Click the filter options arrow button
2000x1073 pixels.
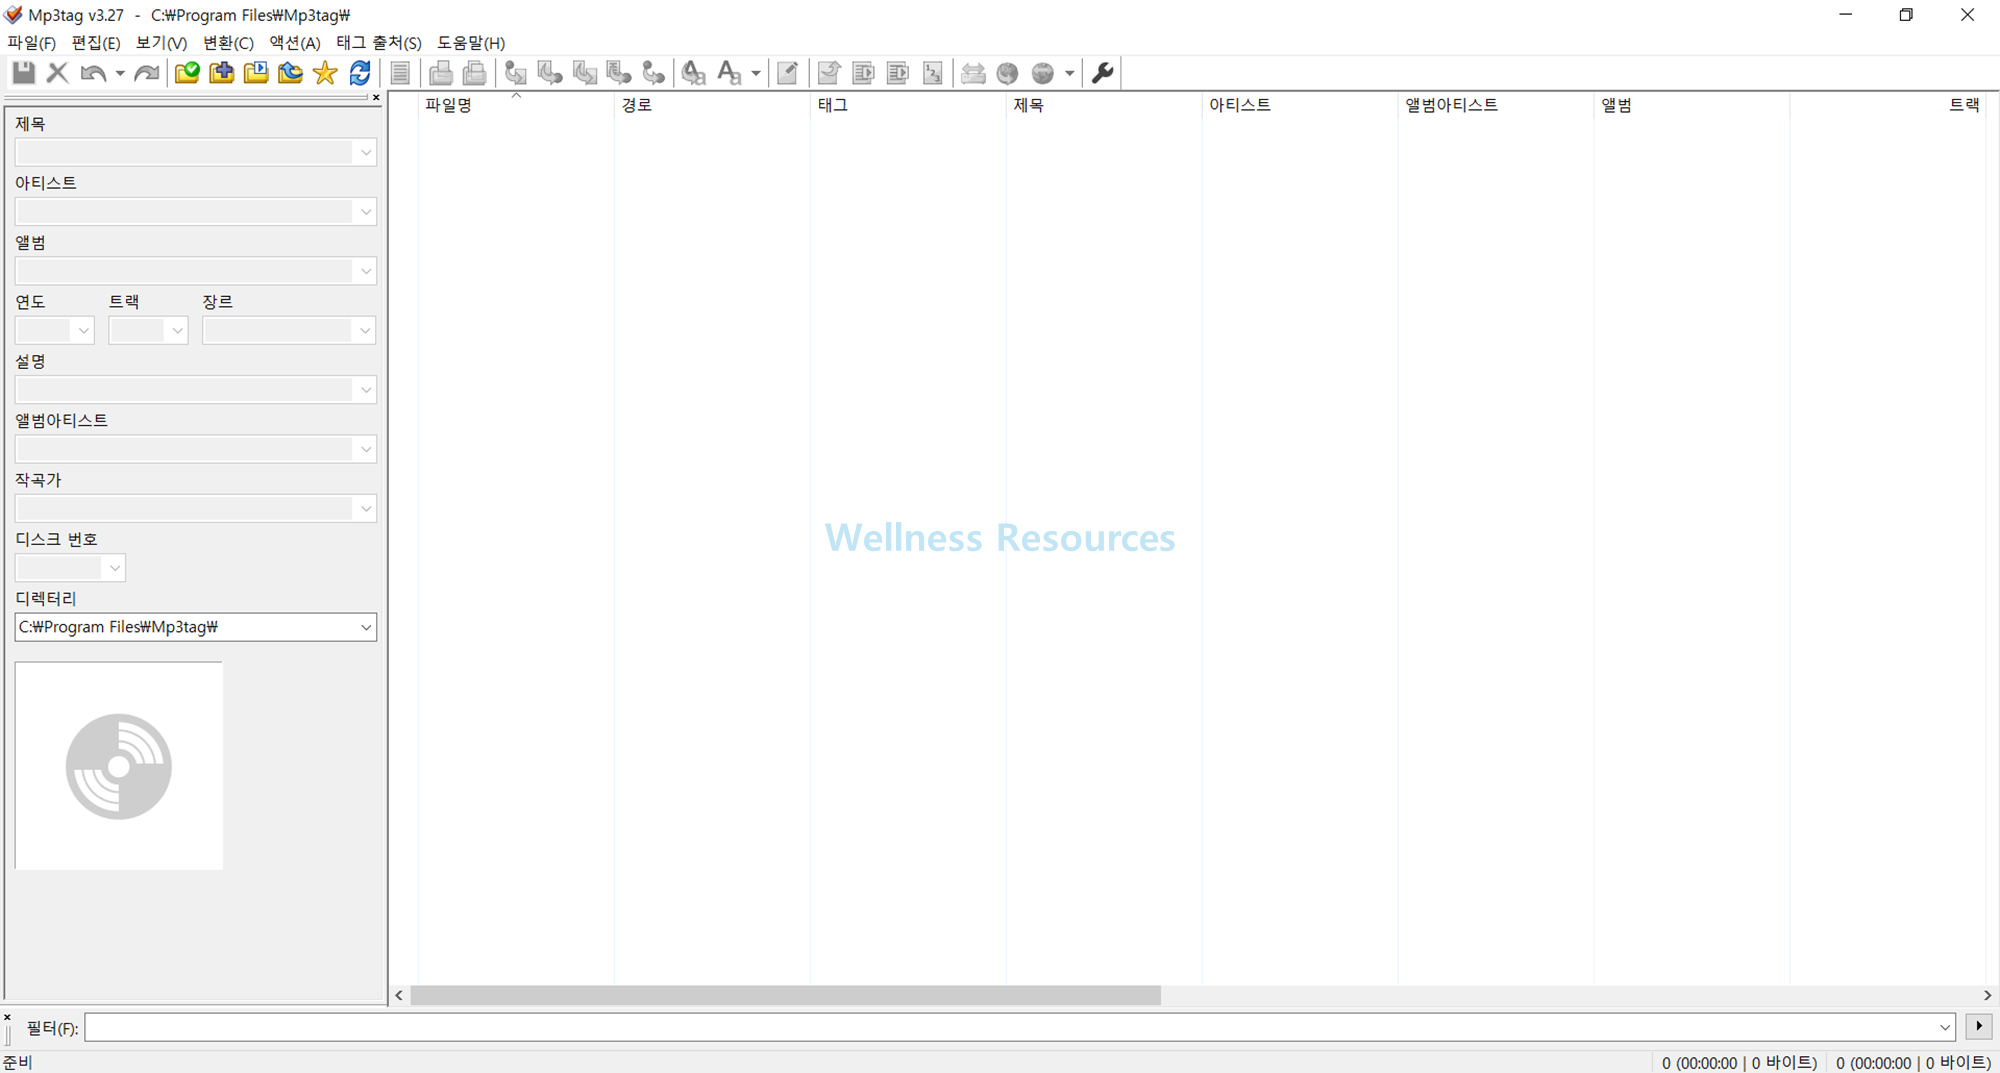(x=1978, y=1026)
